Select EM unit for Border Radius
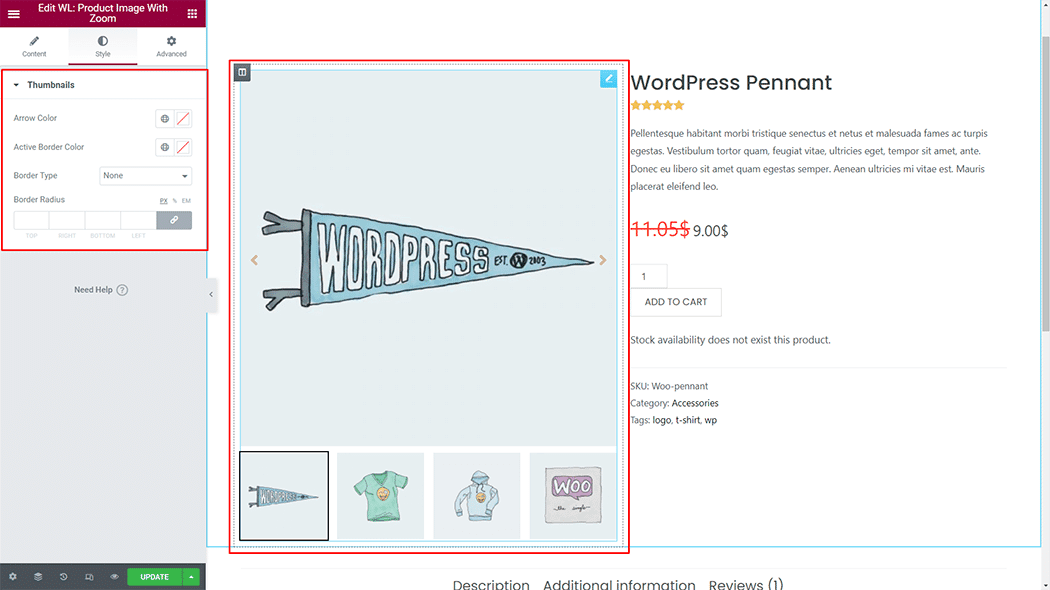 [x=185, y=200]
